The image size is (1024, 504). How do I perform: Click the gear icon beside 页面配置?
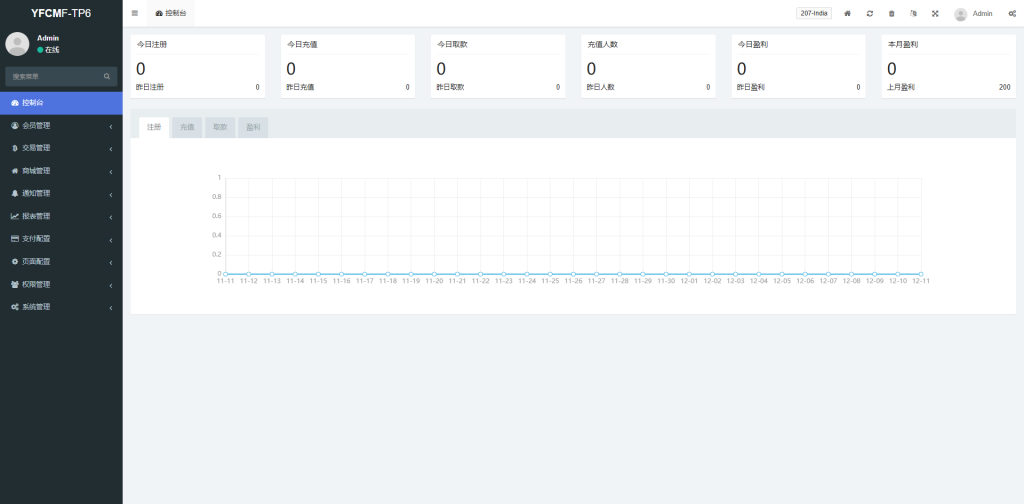coord(15,262)
